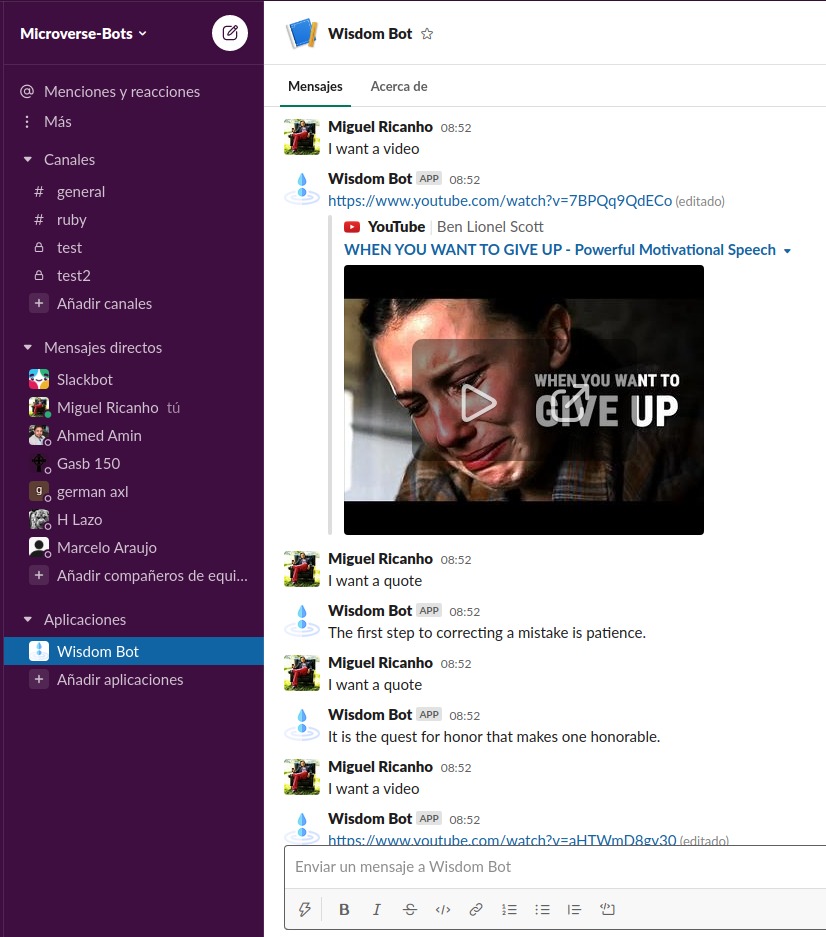Apply inline code formatting
Image resolution: width=826 pixels, height=937 pixels.
(x=443, y=909)
